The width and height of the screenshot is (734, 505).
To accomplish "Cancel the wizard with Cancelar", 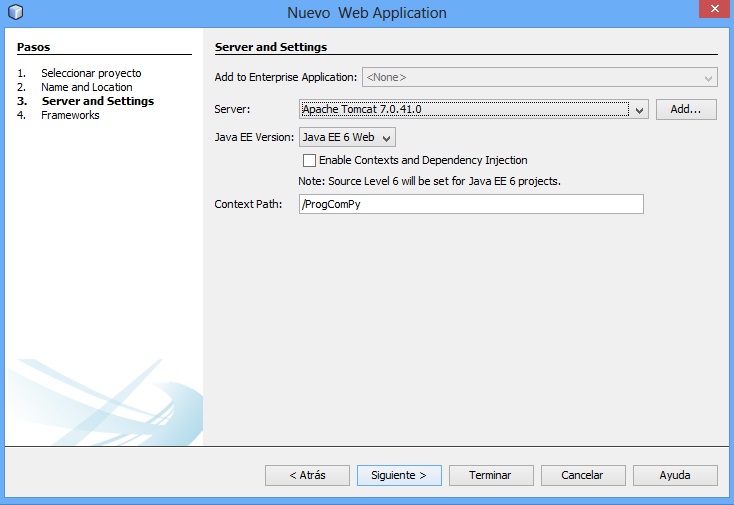I will click(x=583, y=475).
